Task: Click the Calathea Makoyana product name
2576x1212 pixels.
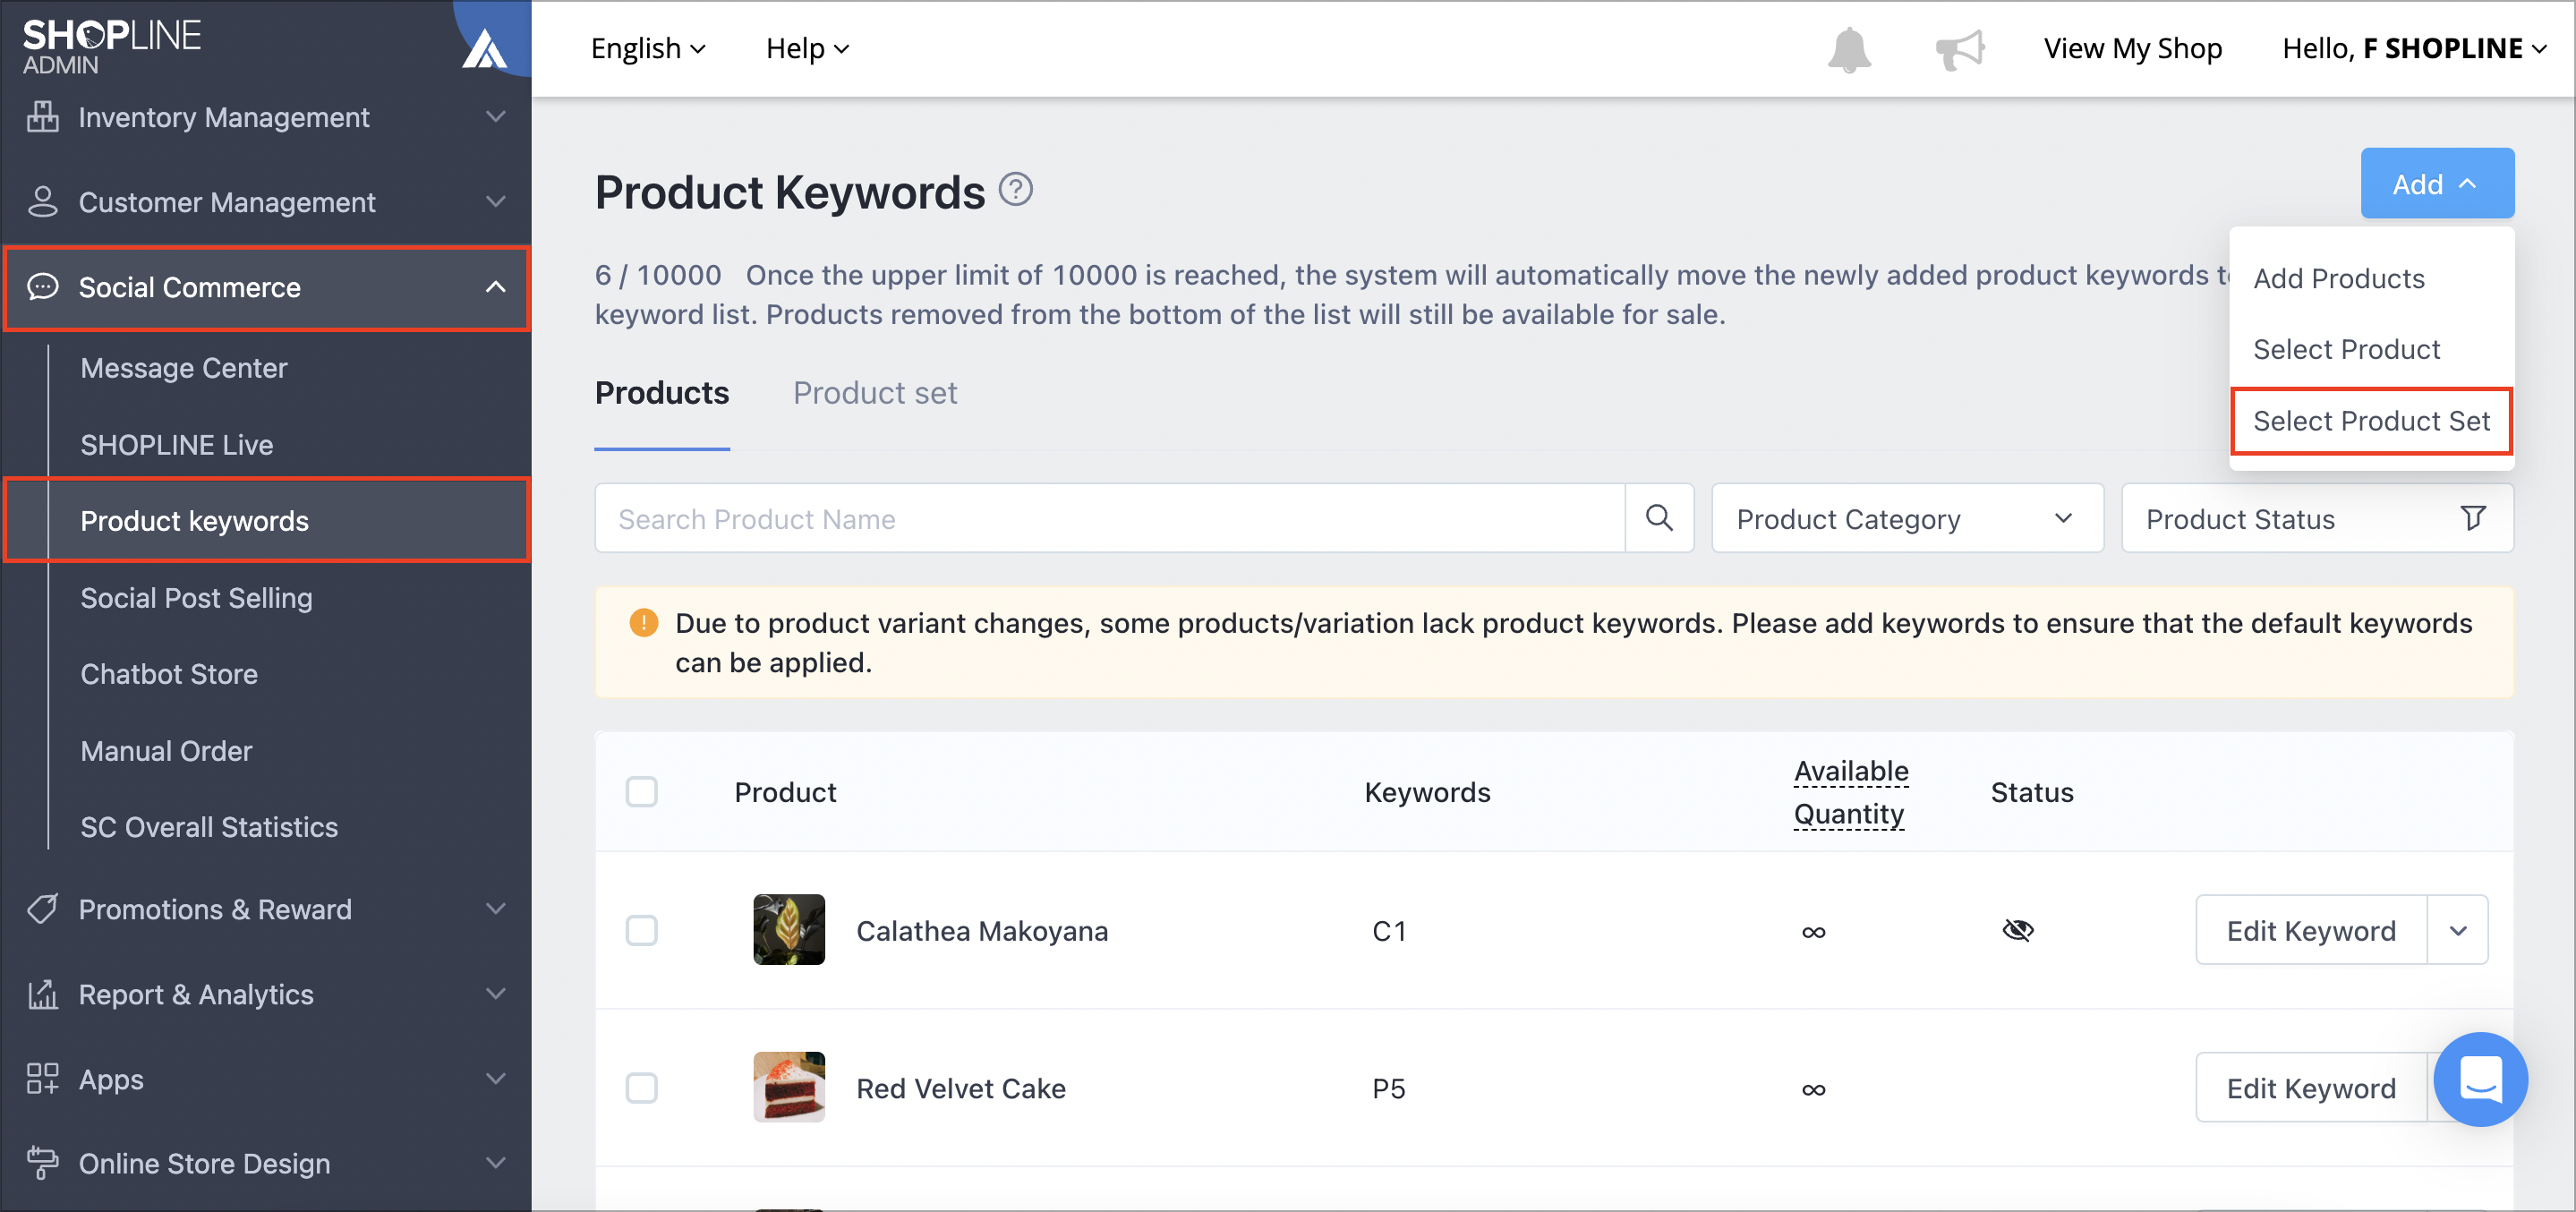Action: pos(982,931)
